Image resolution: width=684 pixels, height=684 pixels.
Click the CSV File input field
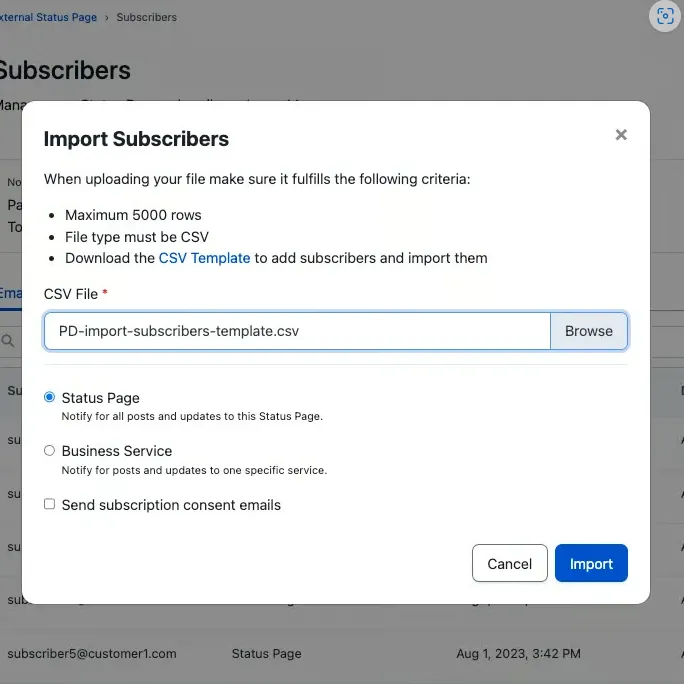tap(297, 331)
